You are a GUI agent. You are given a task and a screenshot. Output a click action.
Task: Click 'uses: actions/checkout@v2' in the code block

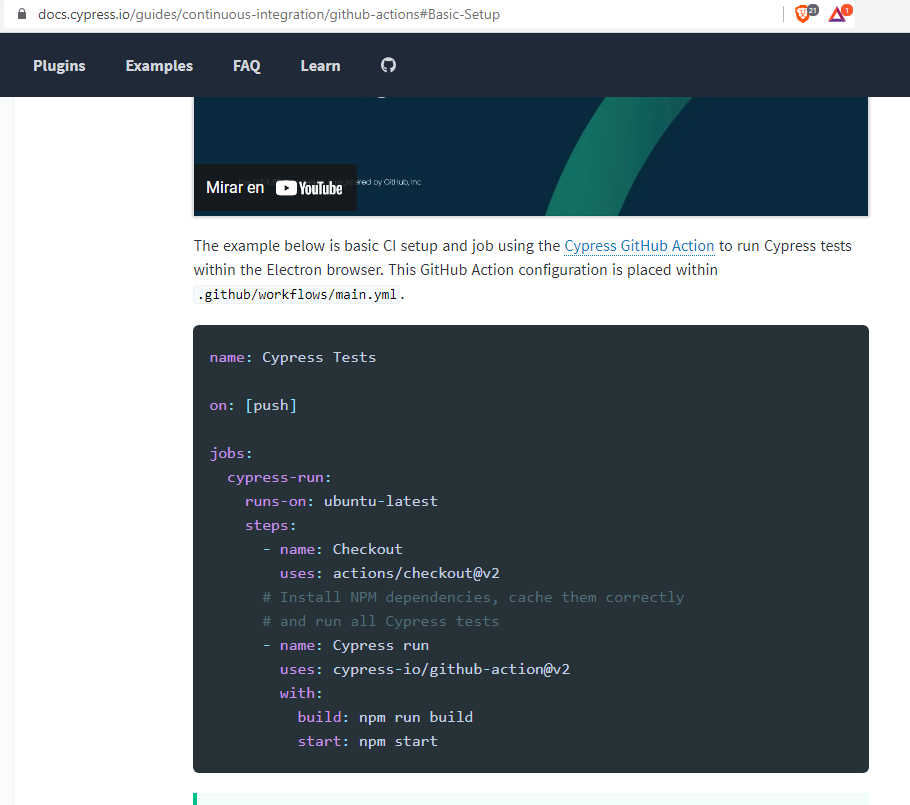click(x=392, y=573)
